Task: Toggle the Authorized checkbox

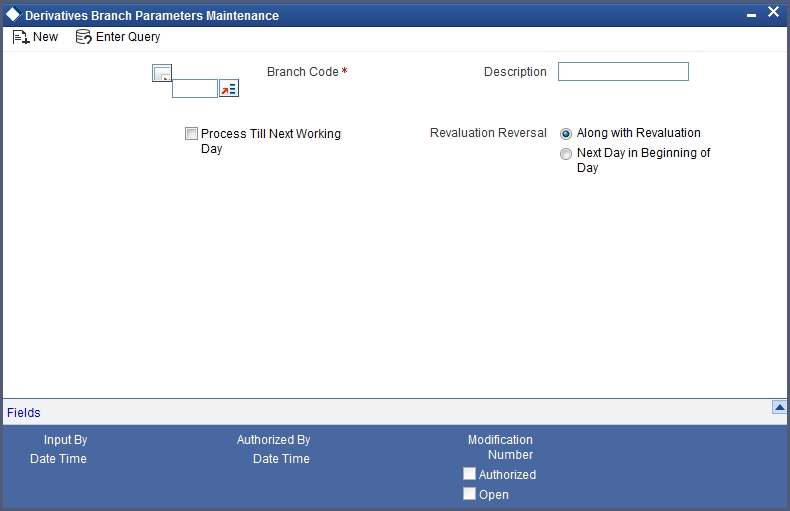Action: pos(469,474)
